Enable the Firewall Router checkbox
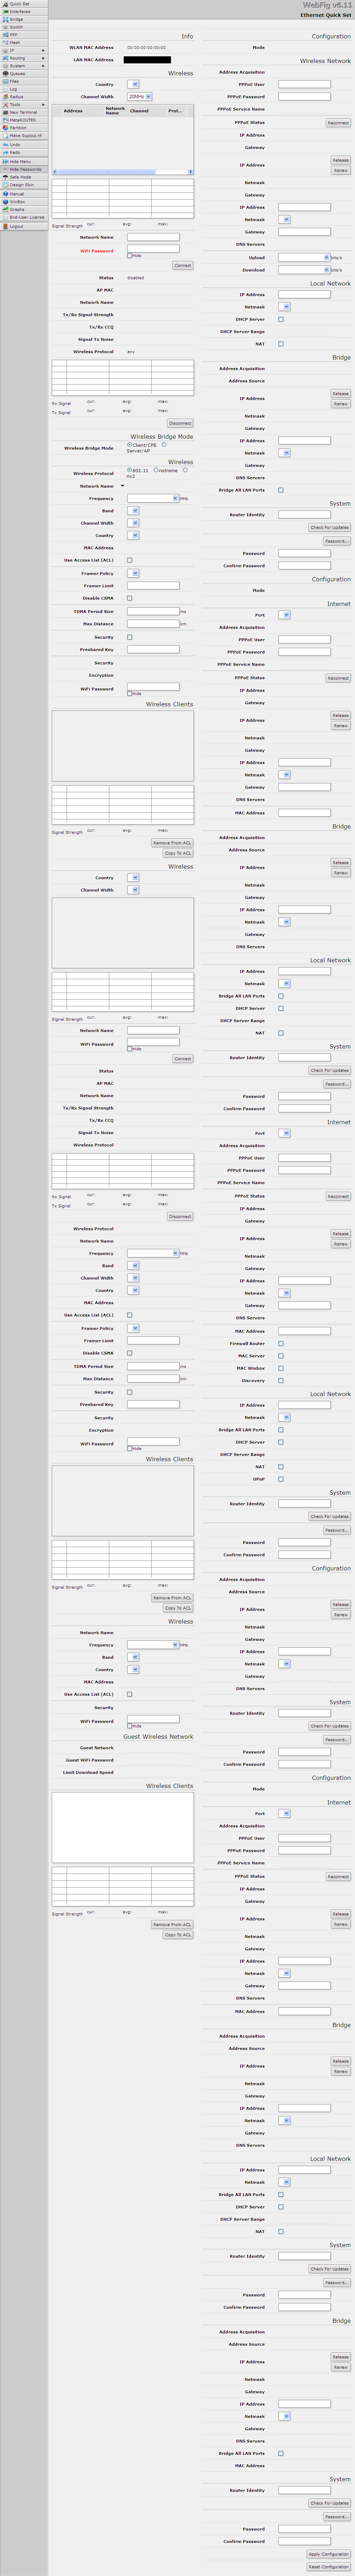 point(281,1344)
